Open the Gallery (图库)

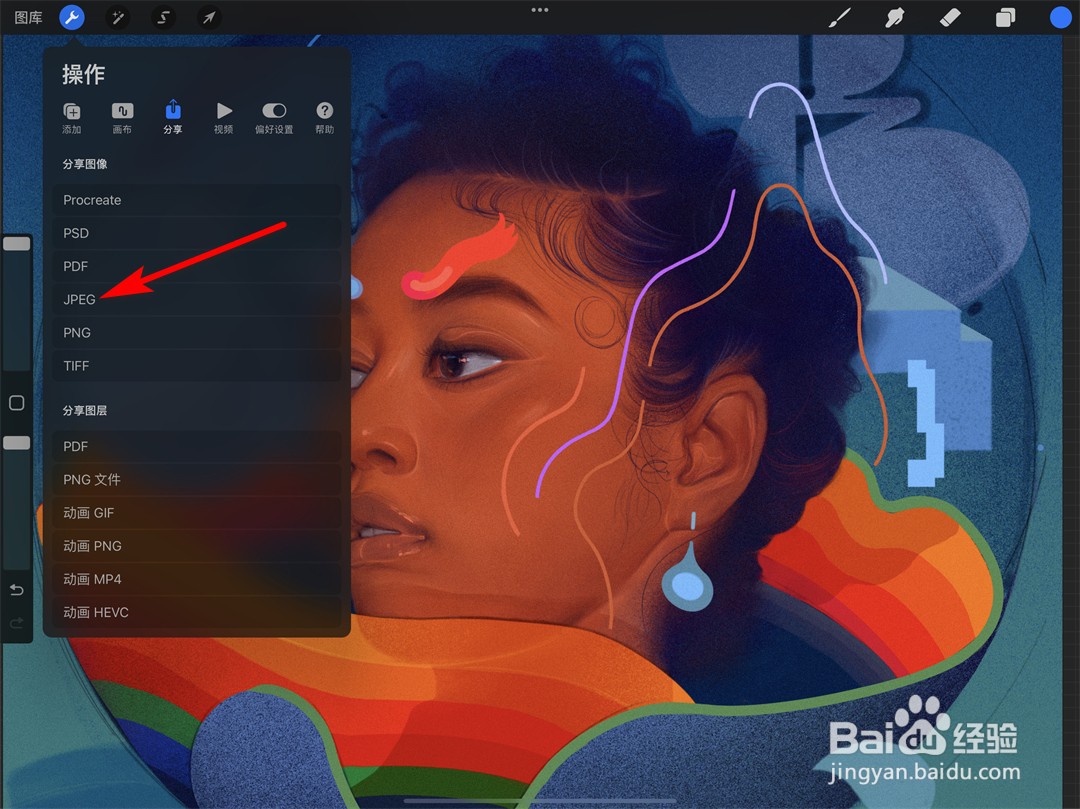click(28, 17)
